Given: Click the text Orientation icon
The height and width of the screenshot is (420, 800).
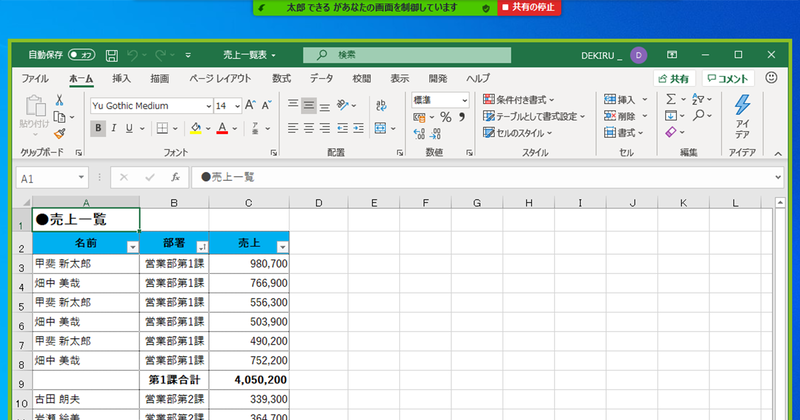Looking at the screenshot, I should 343,105.
